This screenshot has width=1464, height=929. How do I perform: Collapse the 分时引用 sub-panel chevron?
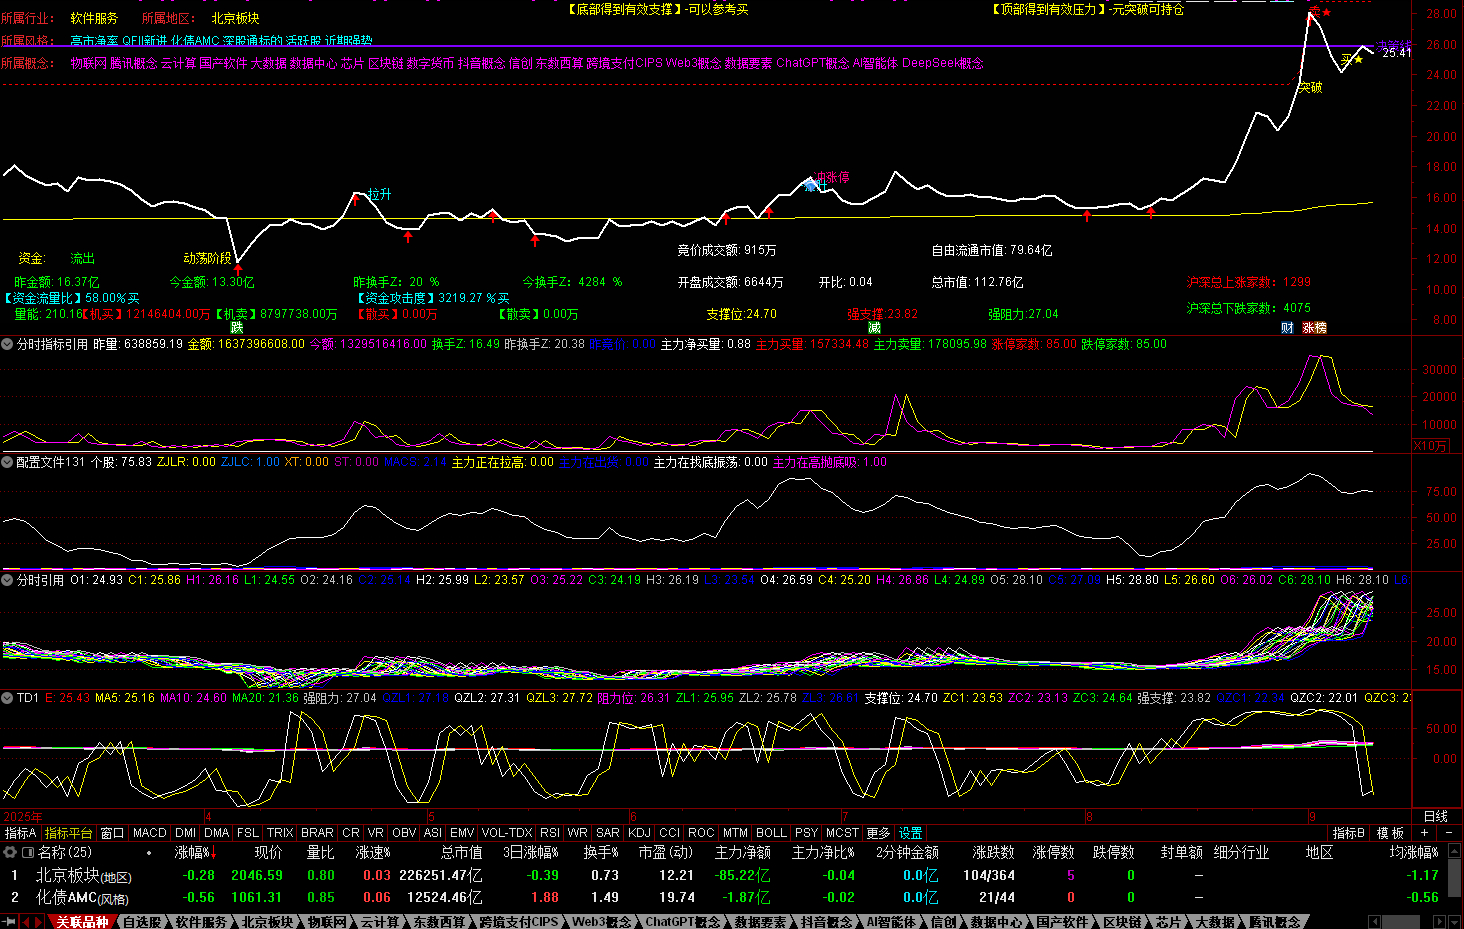point(7,580)
